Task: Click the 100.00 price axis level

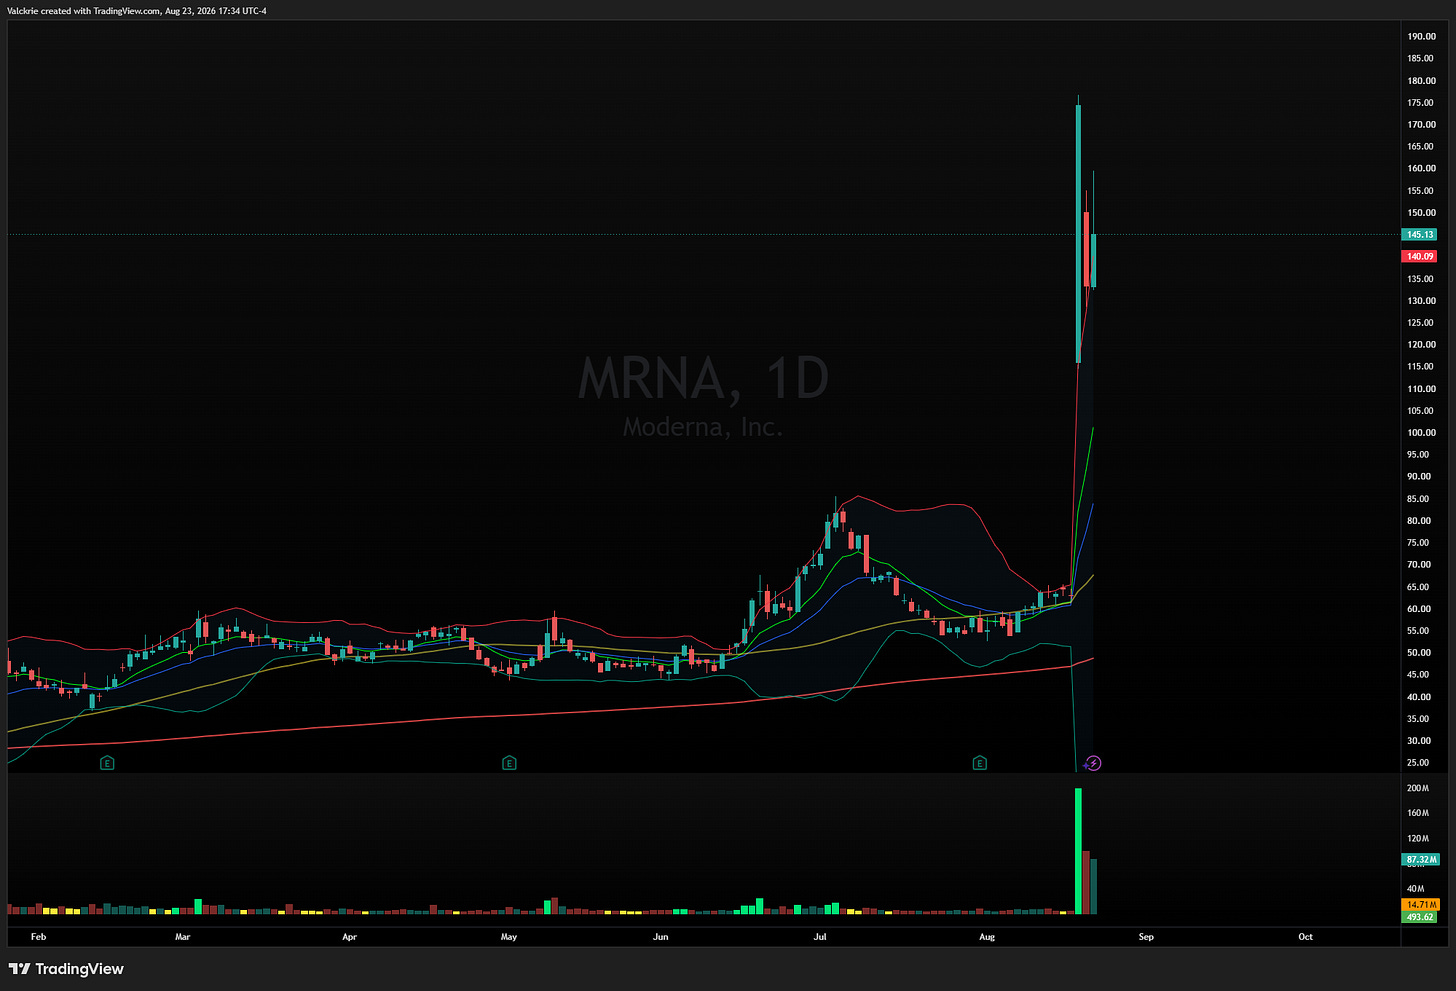Action: click(x=1421, y=433)
